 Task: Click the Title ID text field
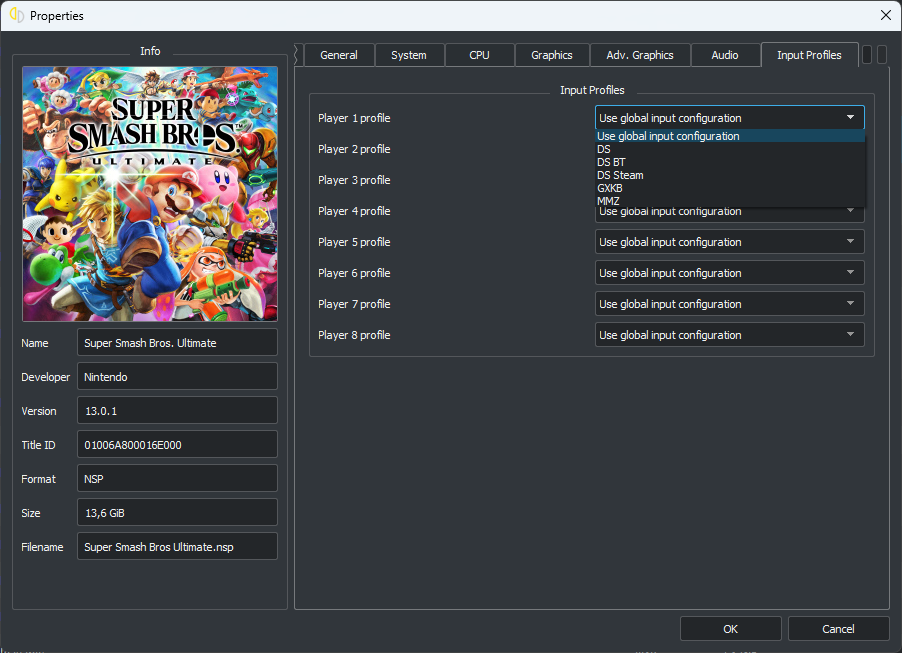177,445
